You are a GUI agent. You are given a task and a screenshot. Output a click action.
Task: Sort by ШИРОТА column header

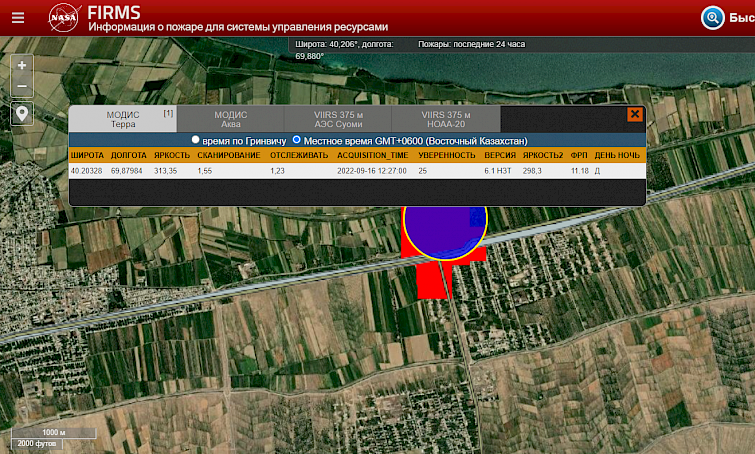(x=87, y=156)
